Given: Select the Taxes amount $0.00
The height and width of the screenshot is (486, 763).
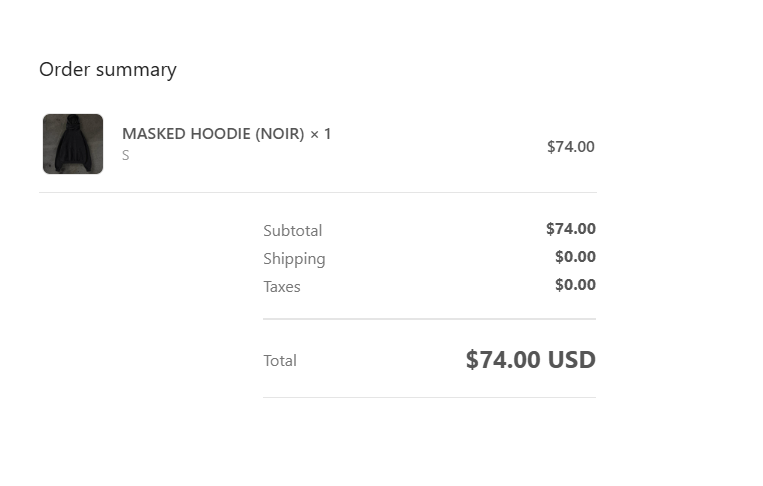Looking at the screenshot, I should (575, 285).
